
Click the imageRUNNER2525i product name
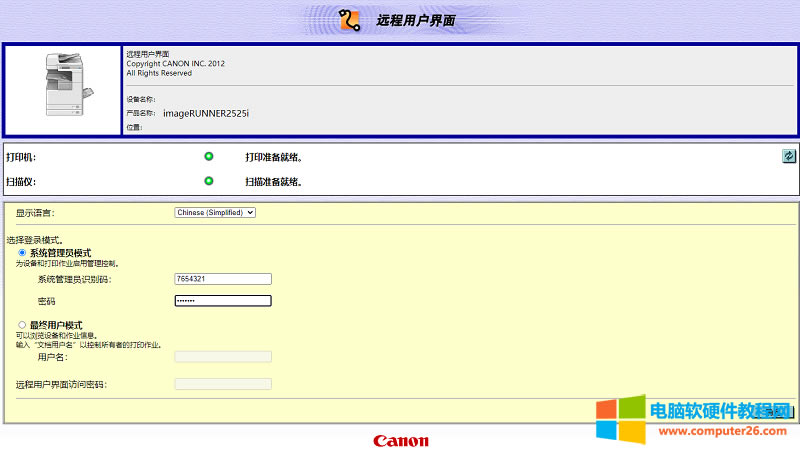point(206,113)
